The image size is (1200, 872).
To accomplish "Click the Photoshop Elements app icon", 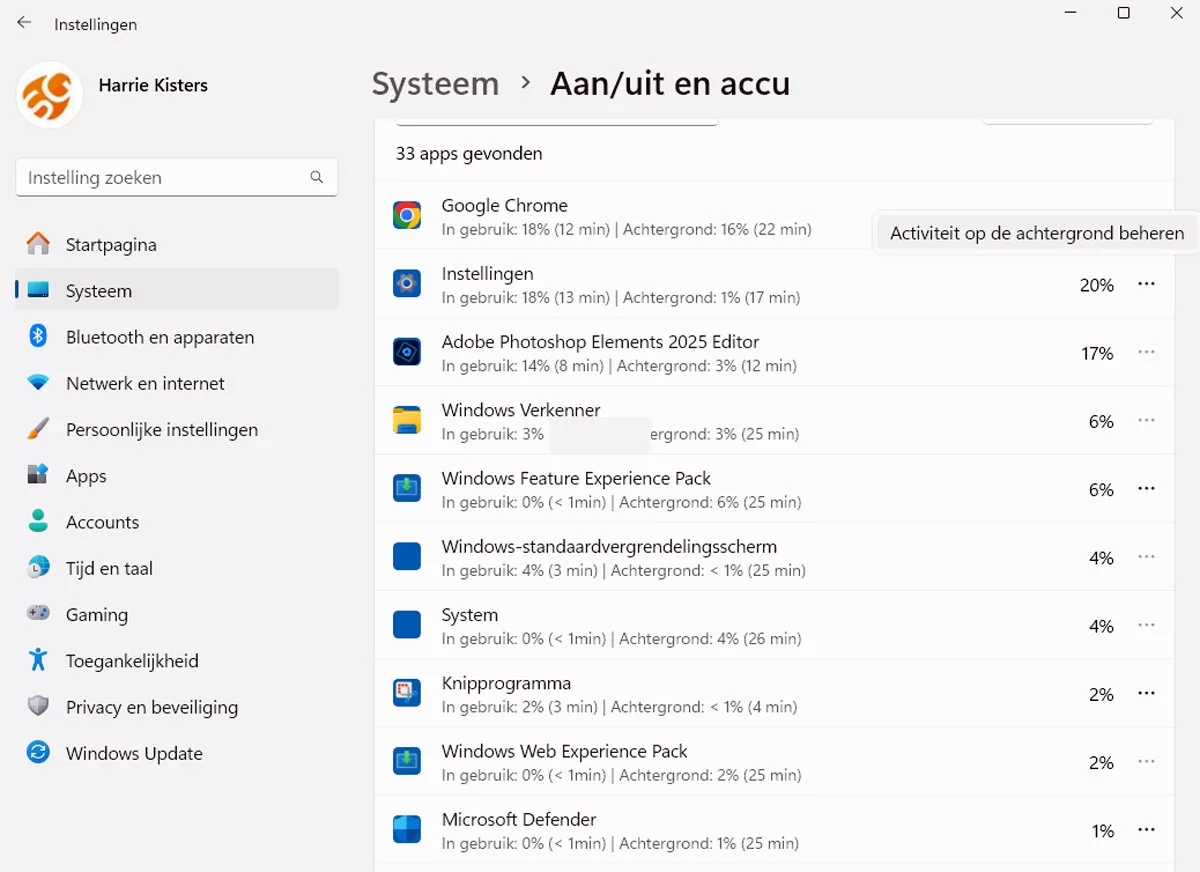I will 407,352.
